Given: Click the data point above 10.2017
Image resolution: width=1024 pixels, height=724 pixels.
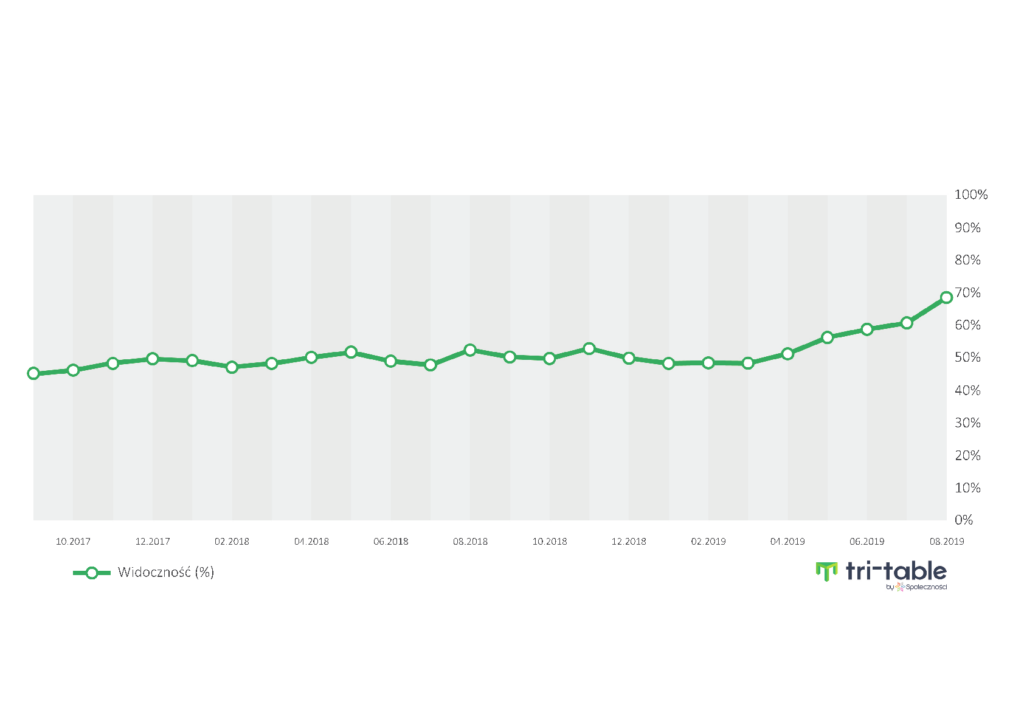Looking at the screenshot, I should click(73, 370).
